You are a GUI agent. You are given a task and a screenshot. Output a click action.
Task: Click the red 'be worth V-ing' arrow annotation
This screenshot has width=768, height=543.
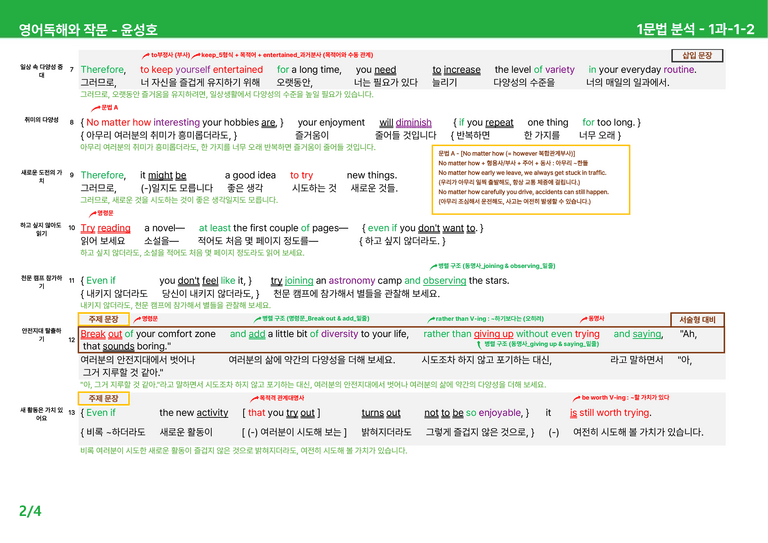[576, 398]
